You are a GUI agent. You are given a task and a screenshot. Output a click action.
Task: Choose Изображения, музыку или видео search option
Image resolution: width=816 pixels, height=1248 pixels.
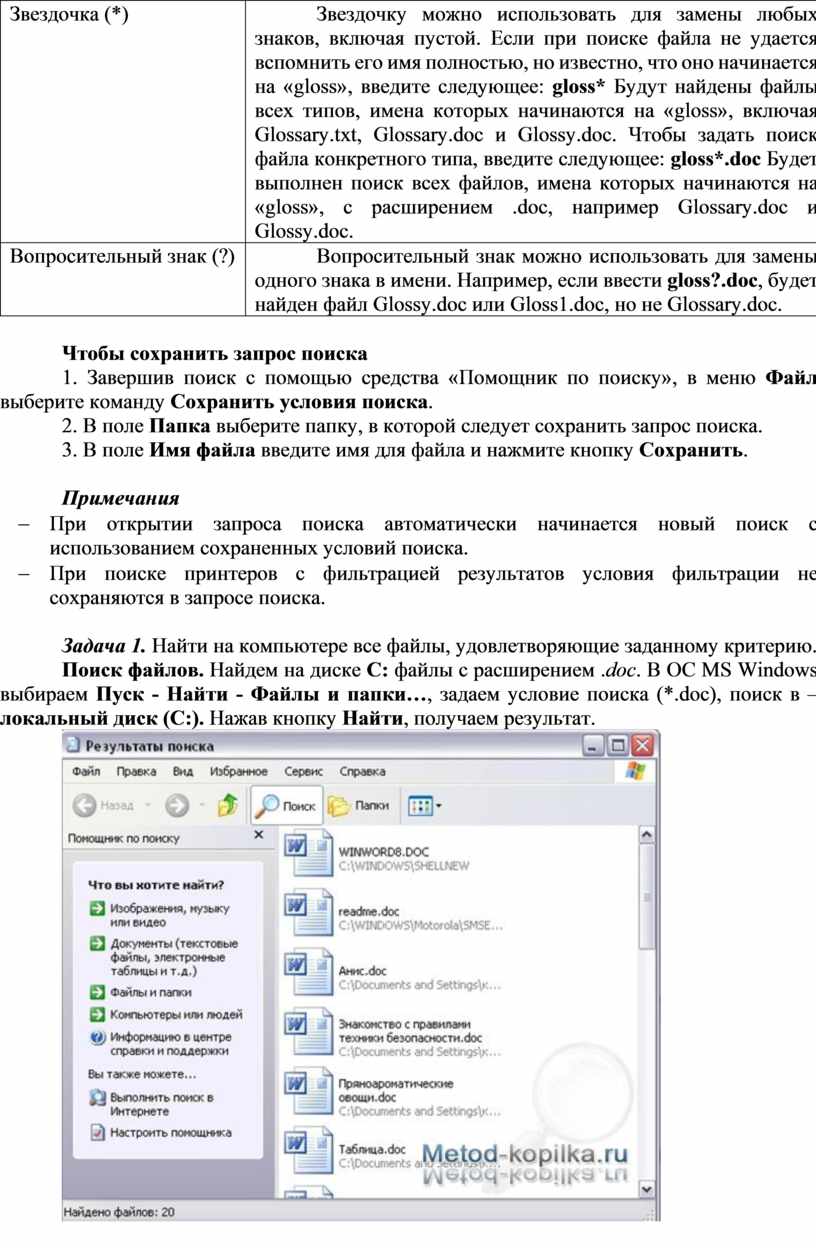[158, 915]
